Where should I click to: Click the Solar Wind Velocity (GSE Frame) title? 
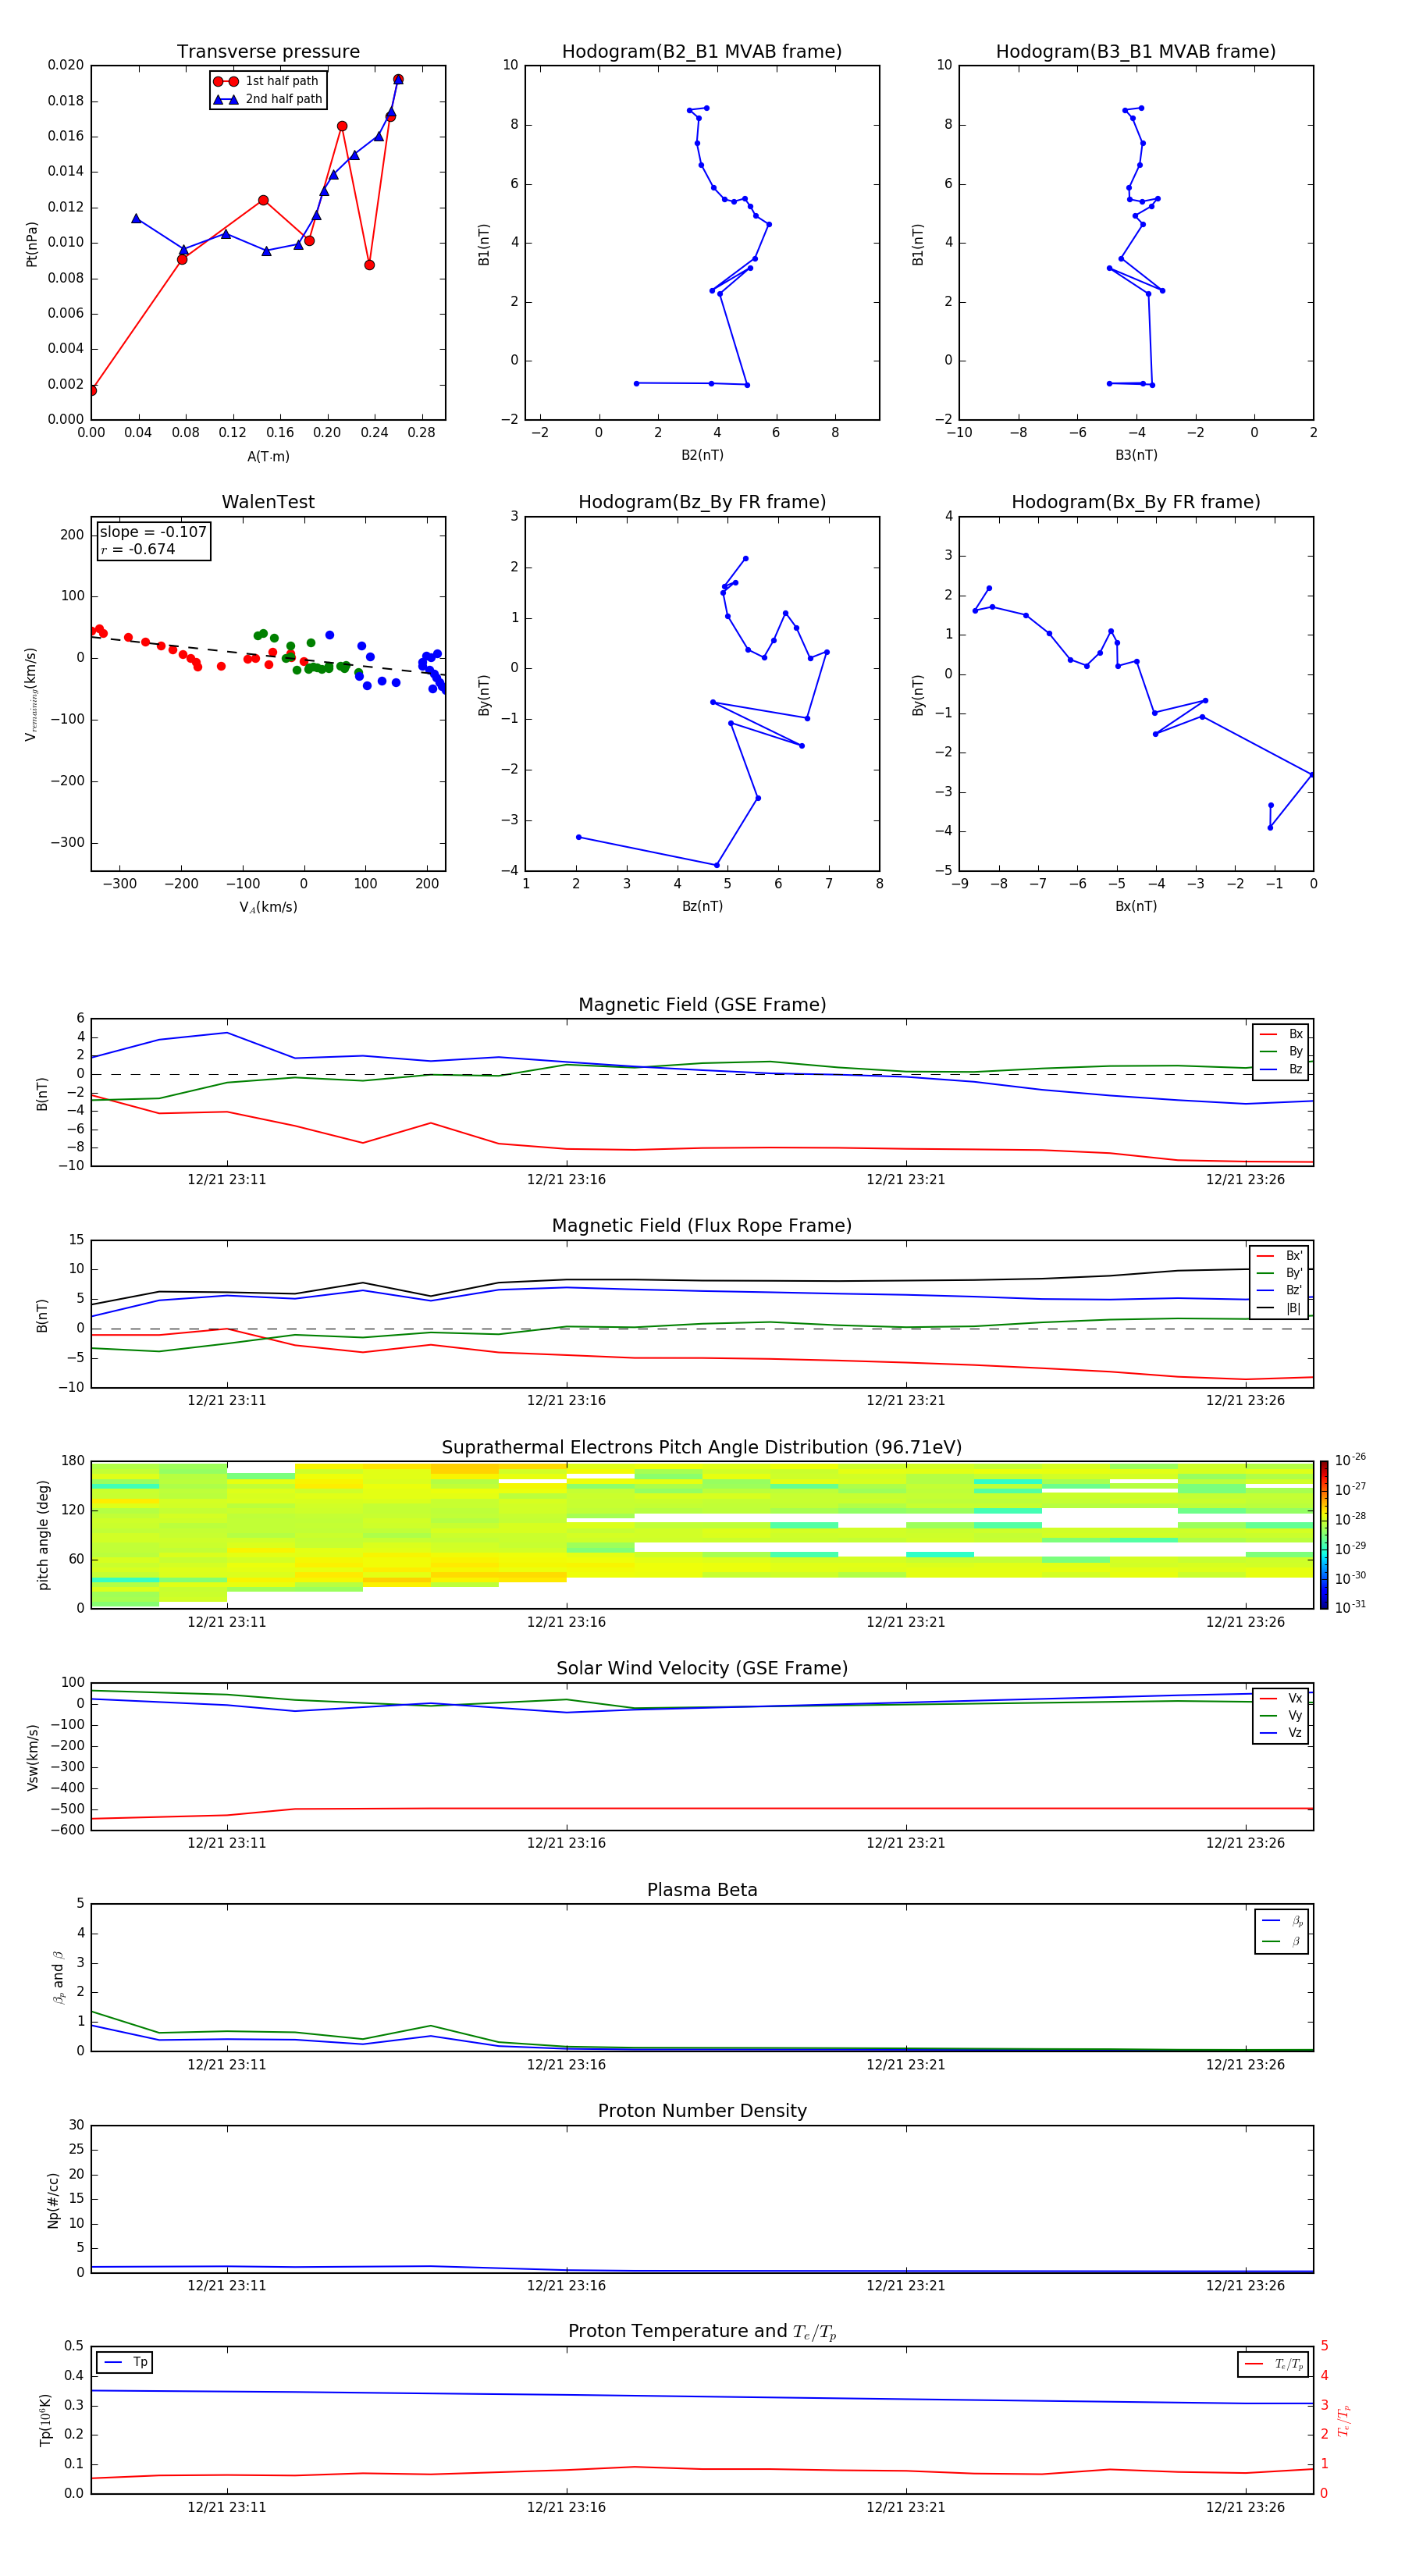click(702, 1668)
